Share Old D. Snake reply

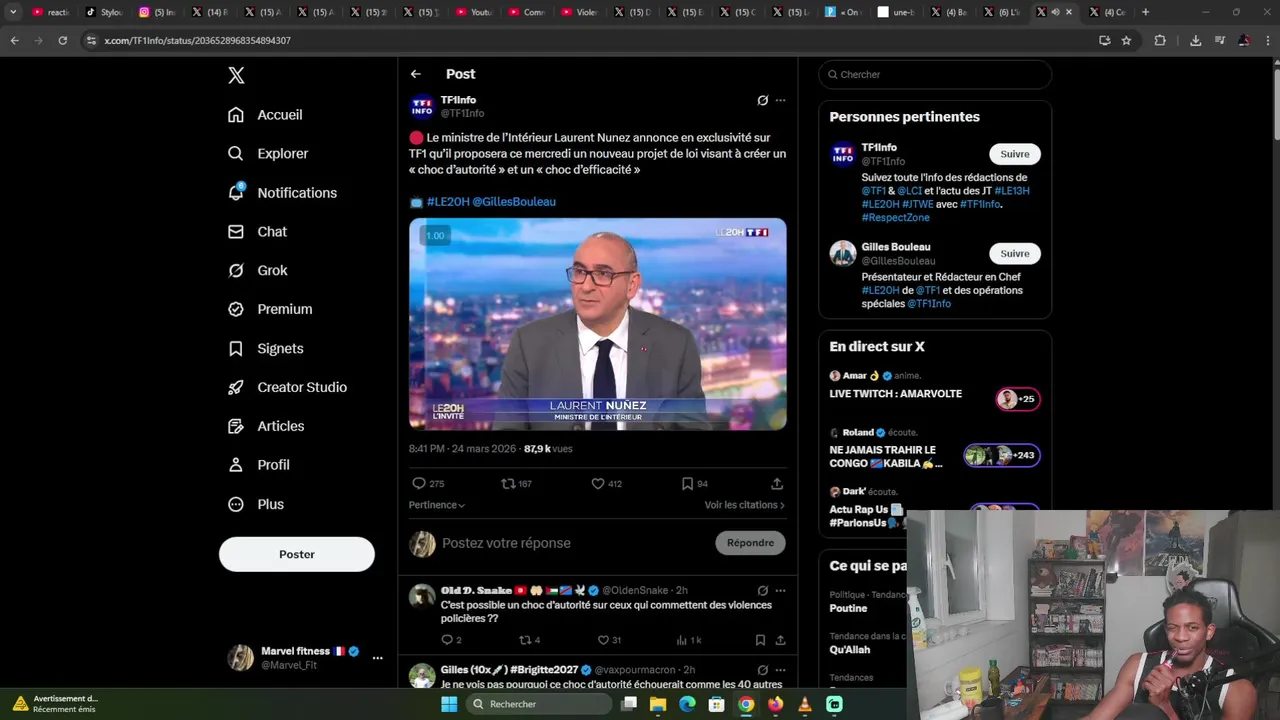[781, 640]
